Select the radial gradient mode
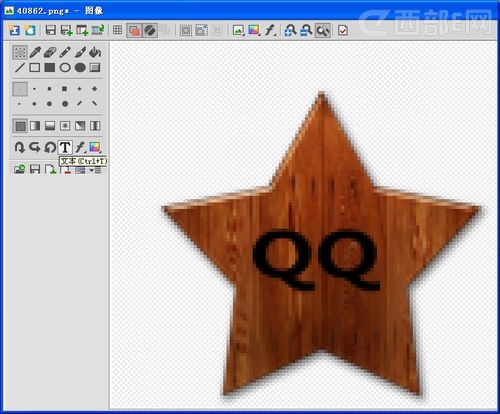This screenshot has height=414, width=500. click(x=65, y=126)
